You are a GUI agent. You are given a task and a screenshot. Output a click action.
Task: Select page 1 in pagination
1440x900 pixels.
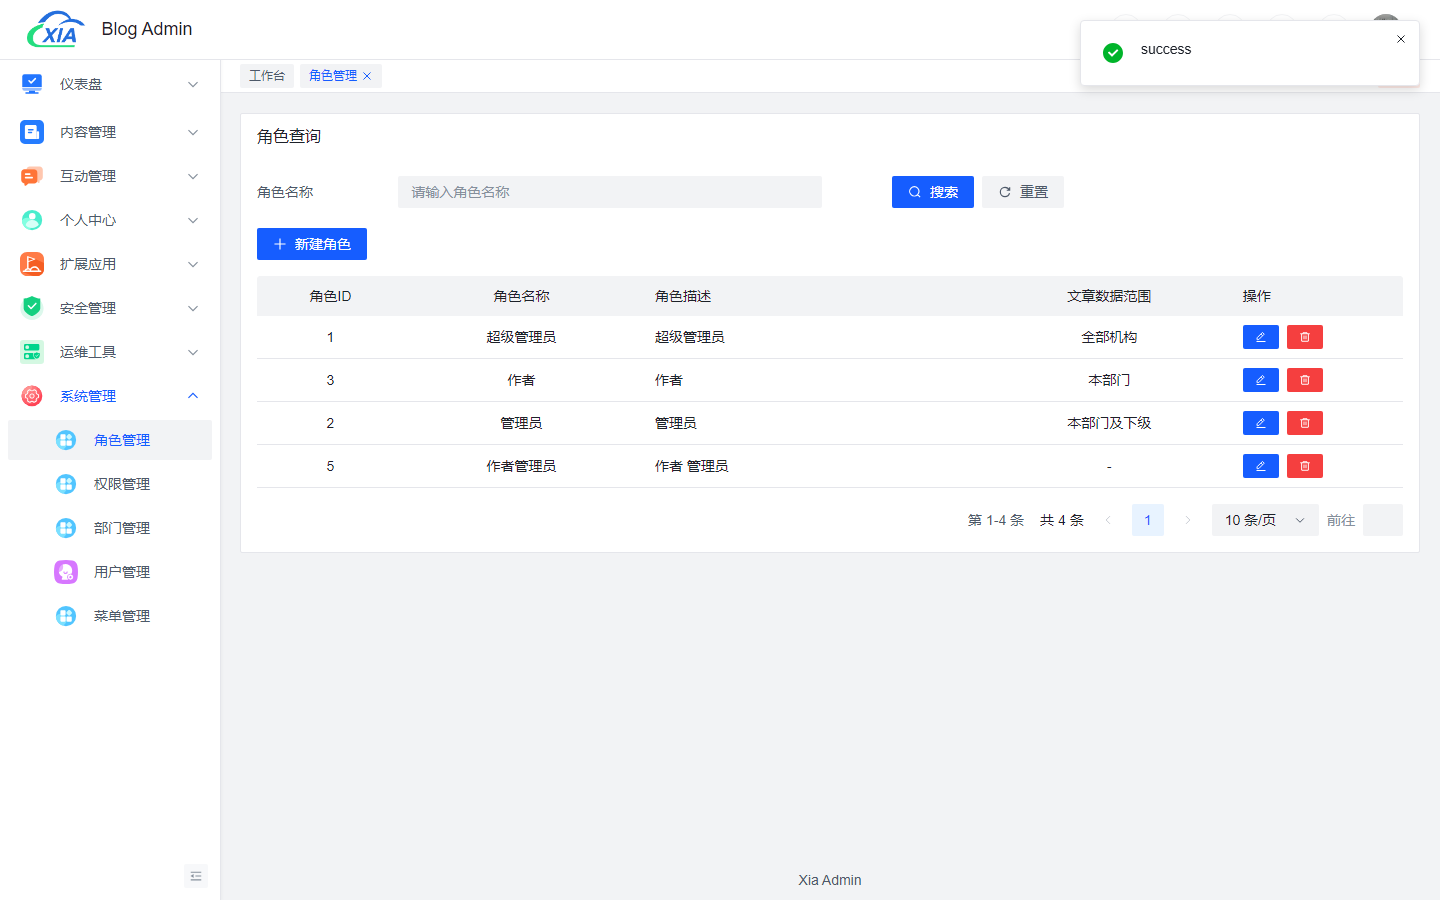point(1148,520)
